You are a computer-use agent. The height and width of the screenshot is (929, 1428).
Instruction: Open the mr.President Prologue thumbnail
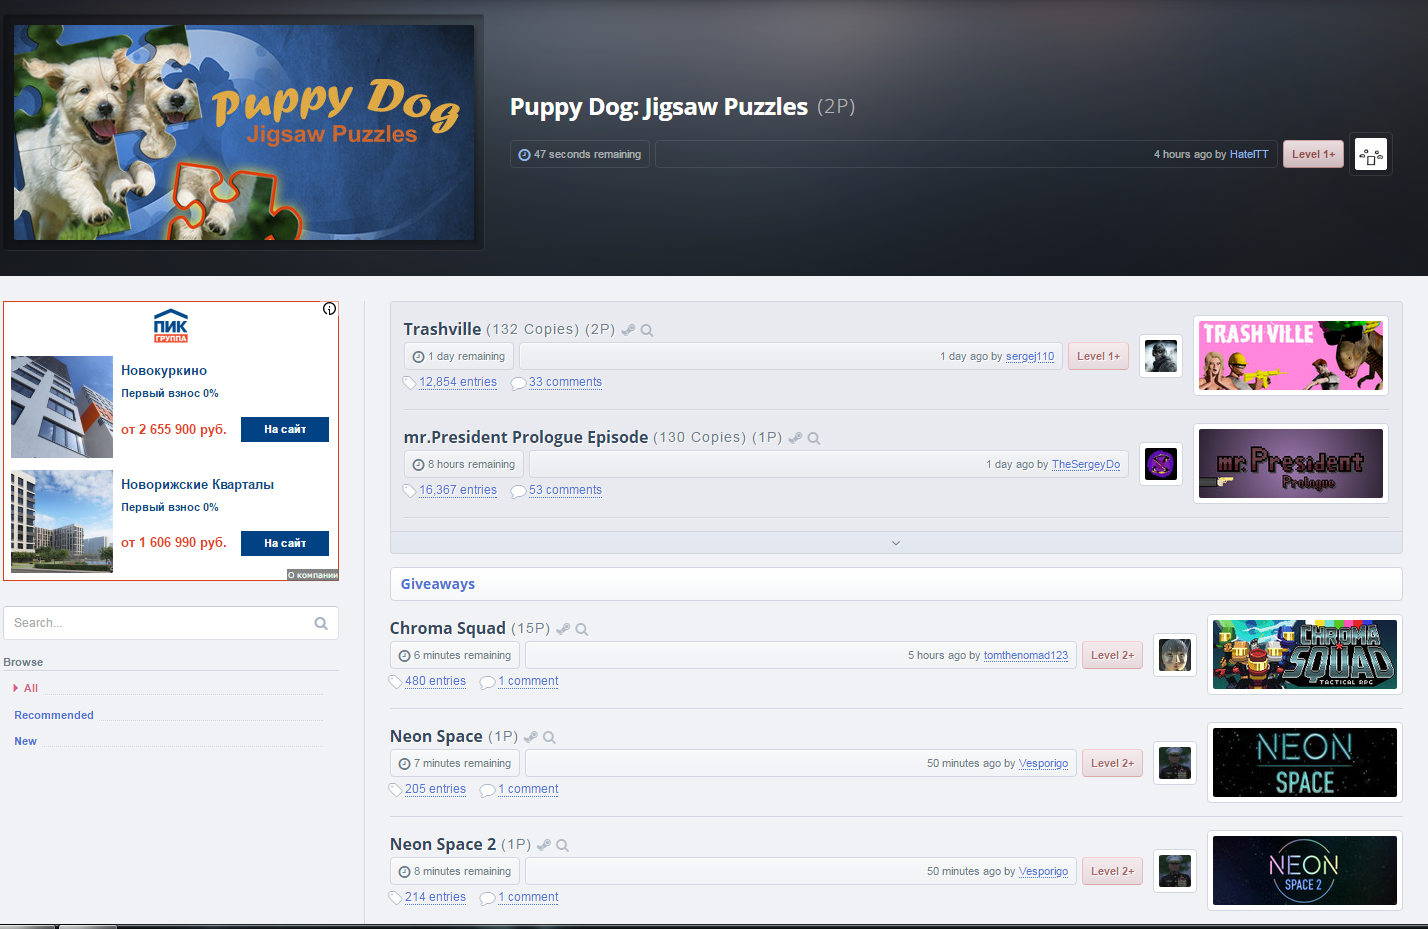coord(1291,463)
